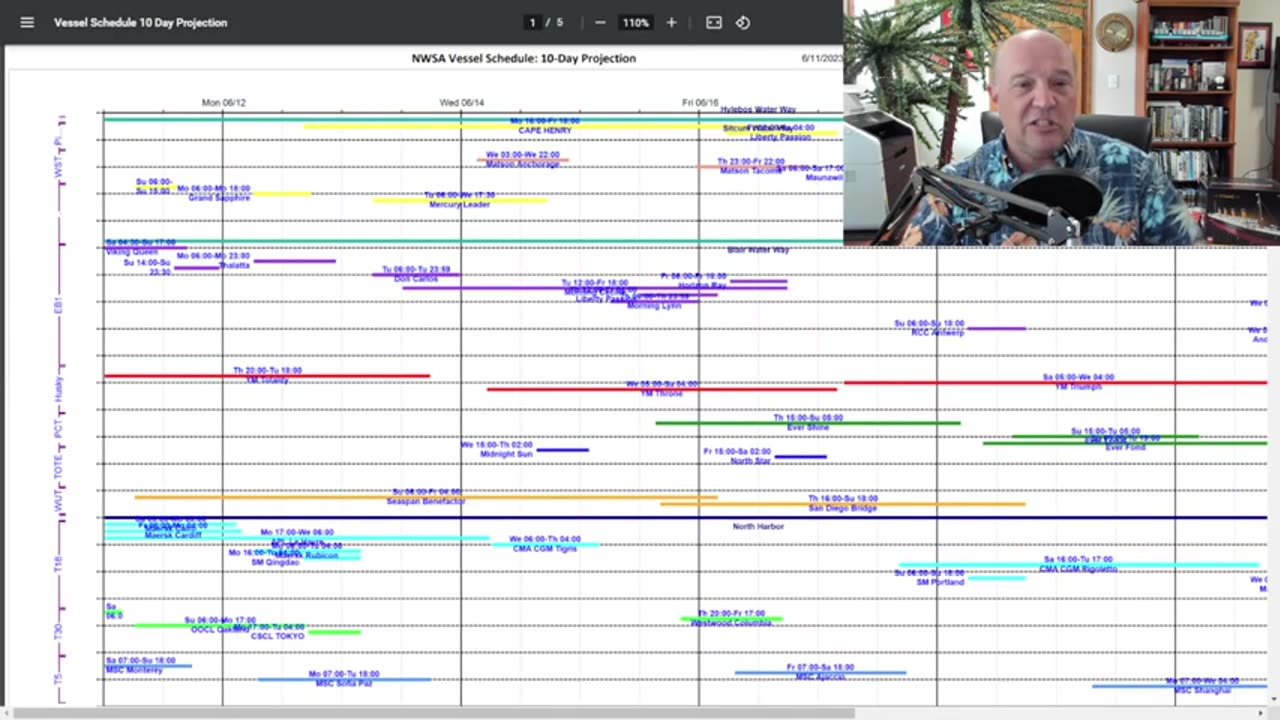Click the North Harbor label

pyautogui.click(x=758, y=526)
